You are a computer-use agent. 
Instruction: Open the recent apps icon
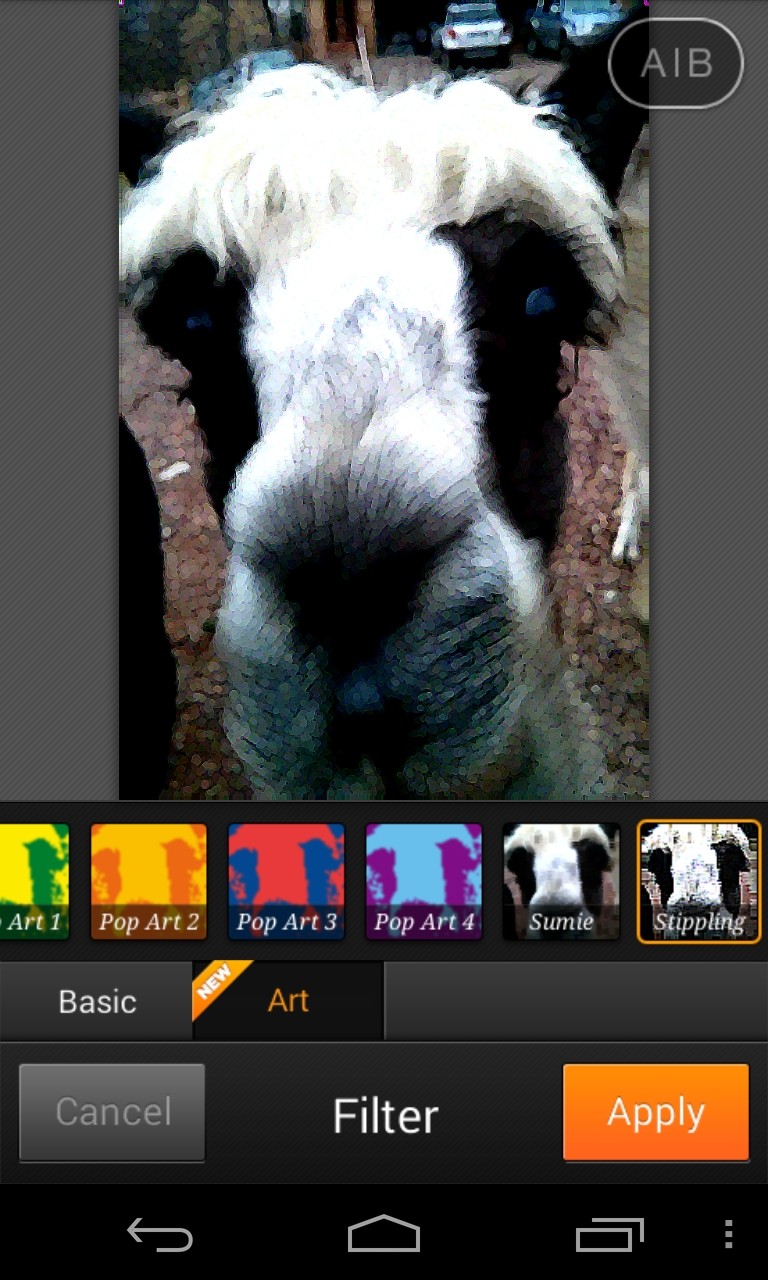[x=609, y=1235]
